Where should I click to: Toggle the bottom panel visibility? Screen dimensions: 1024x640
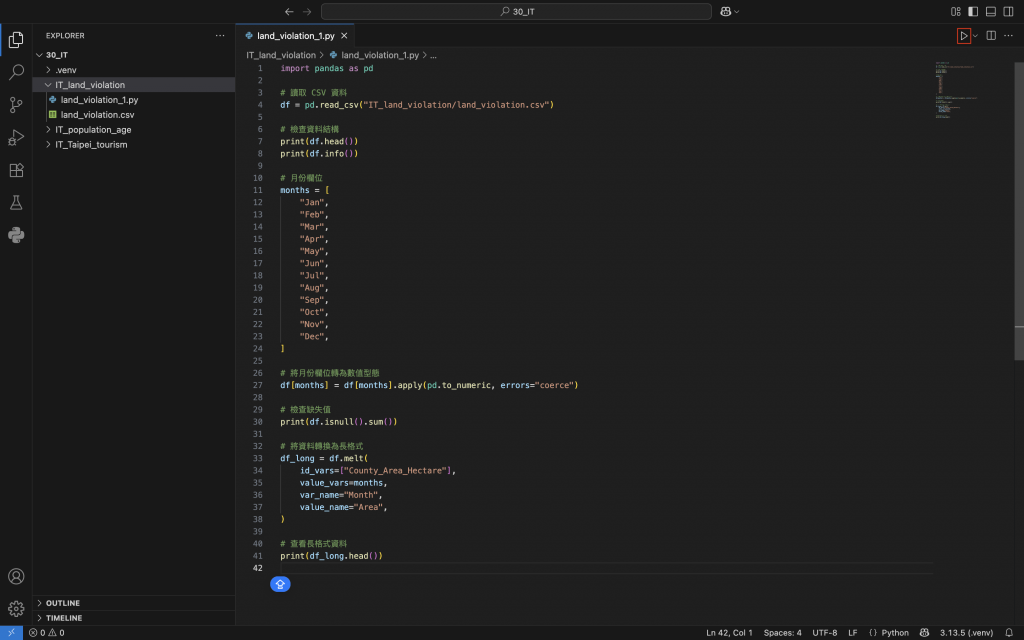991,12
